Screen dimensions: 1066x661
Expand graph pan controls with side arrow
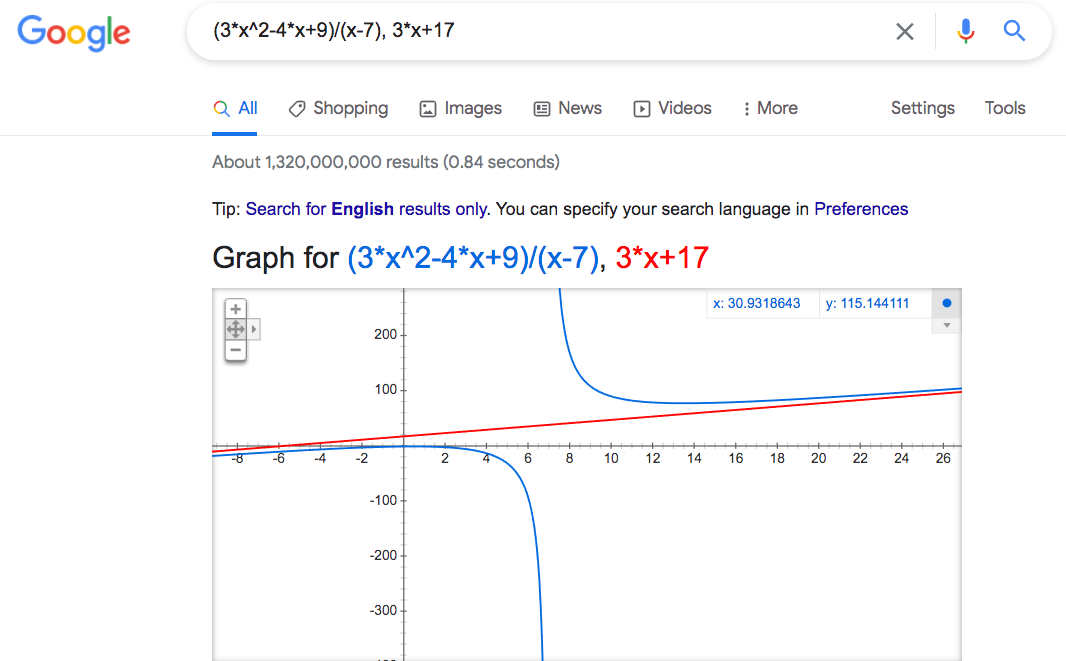pyautogui.click(x=254, y=329)
